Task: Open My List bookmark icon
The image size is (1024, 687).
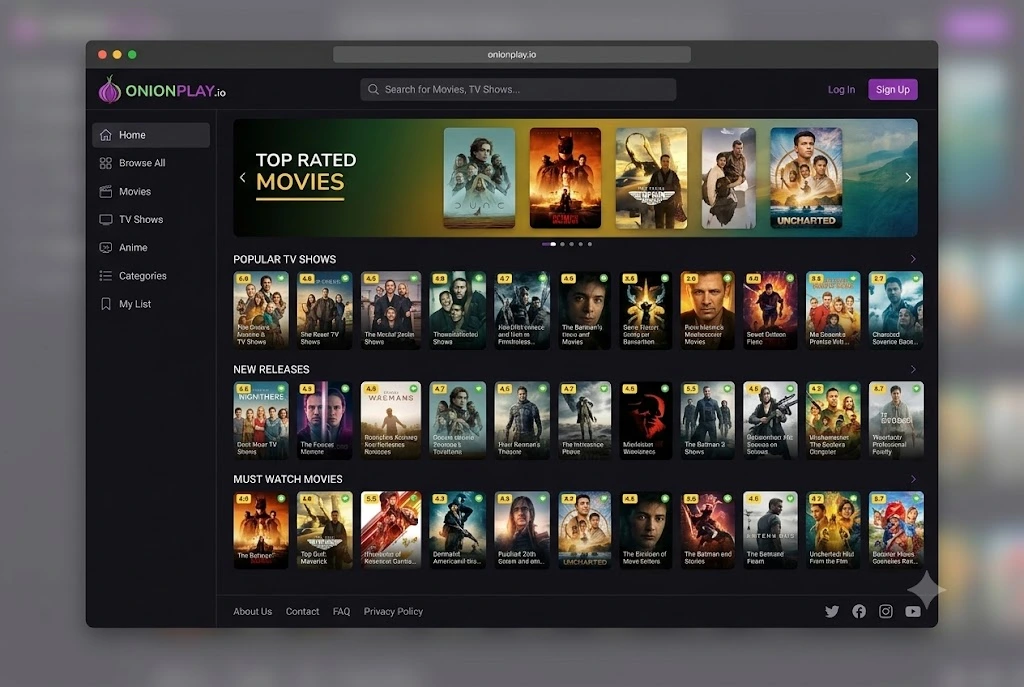Action: coord(105,304)
